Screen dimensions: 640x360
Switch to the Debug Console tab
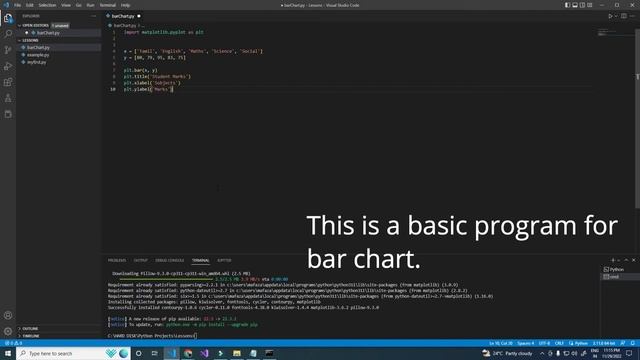point(170,260)
